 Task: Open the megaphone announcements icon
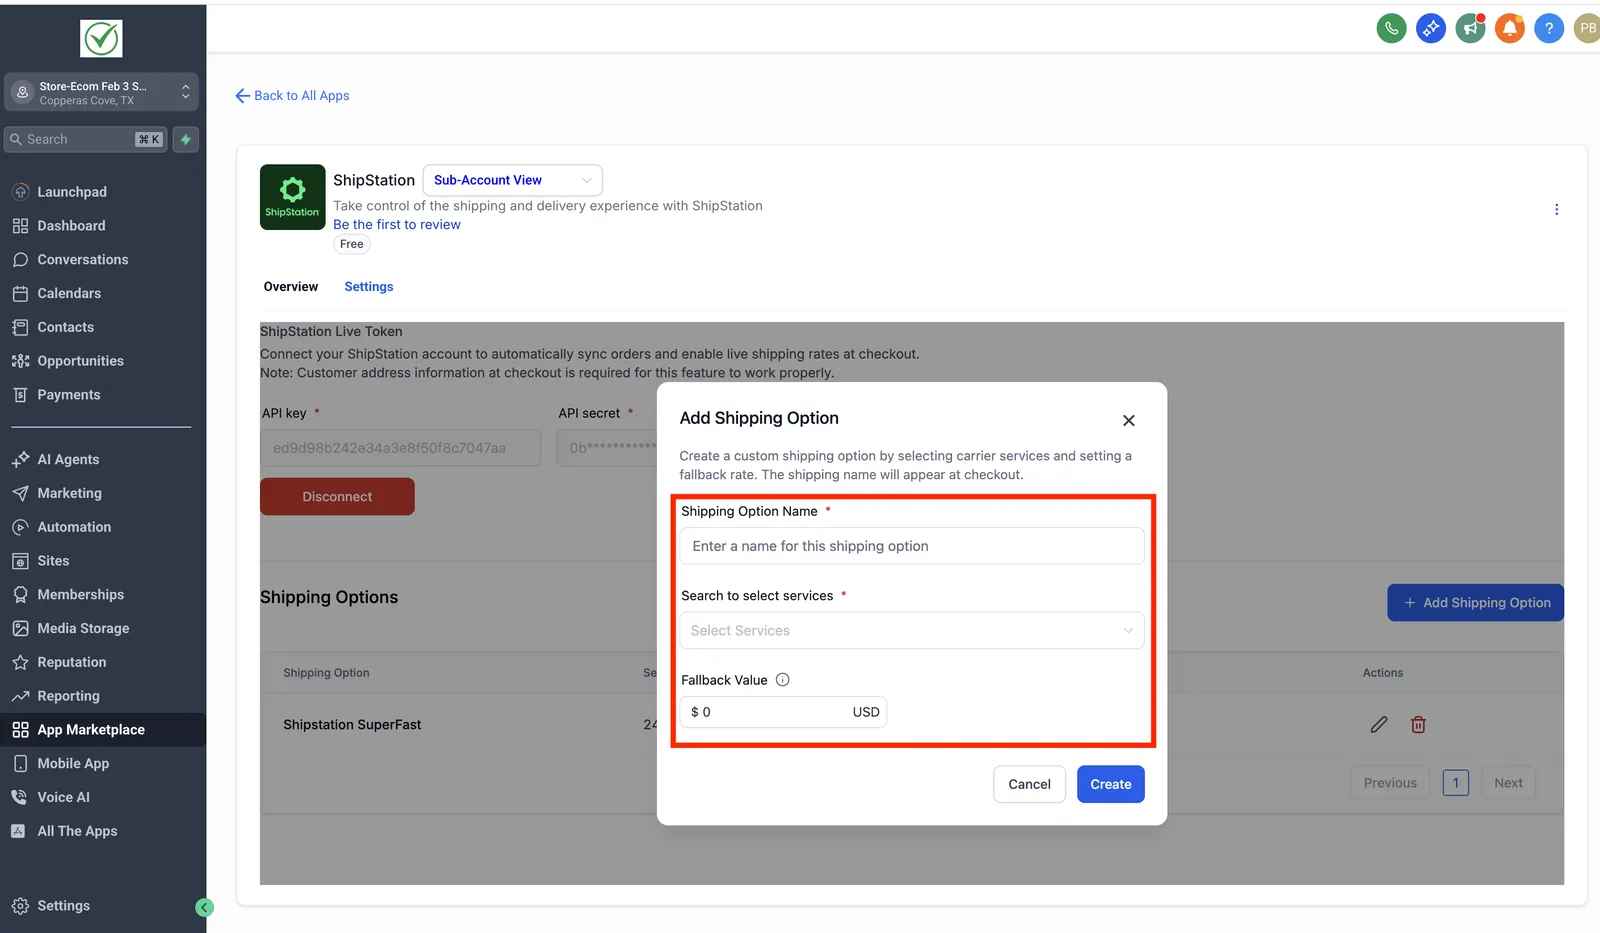(x=1470, y=28)
